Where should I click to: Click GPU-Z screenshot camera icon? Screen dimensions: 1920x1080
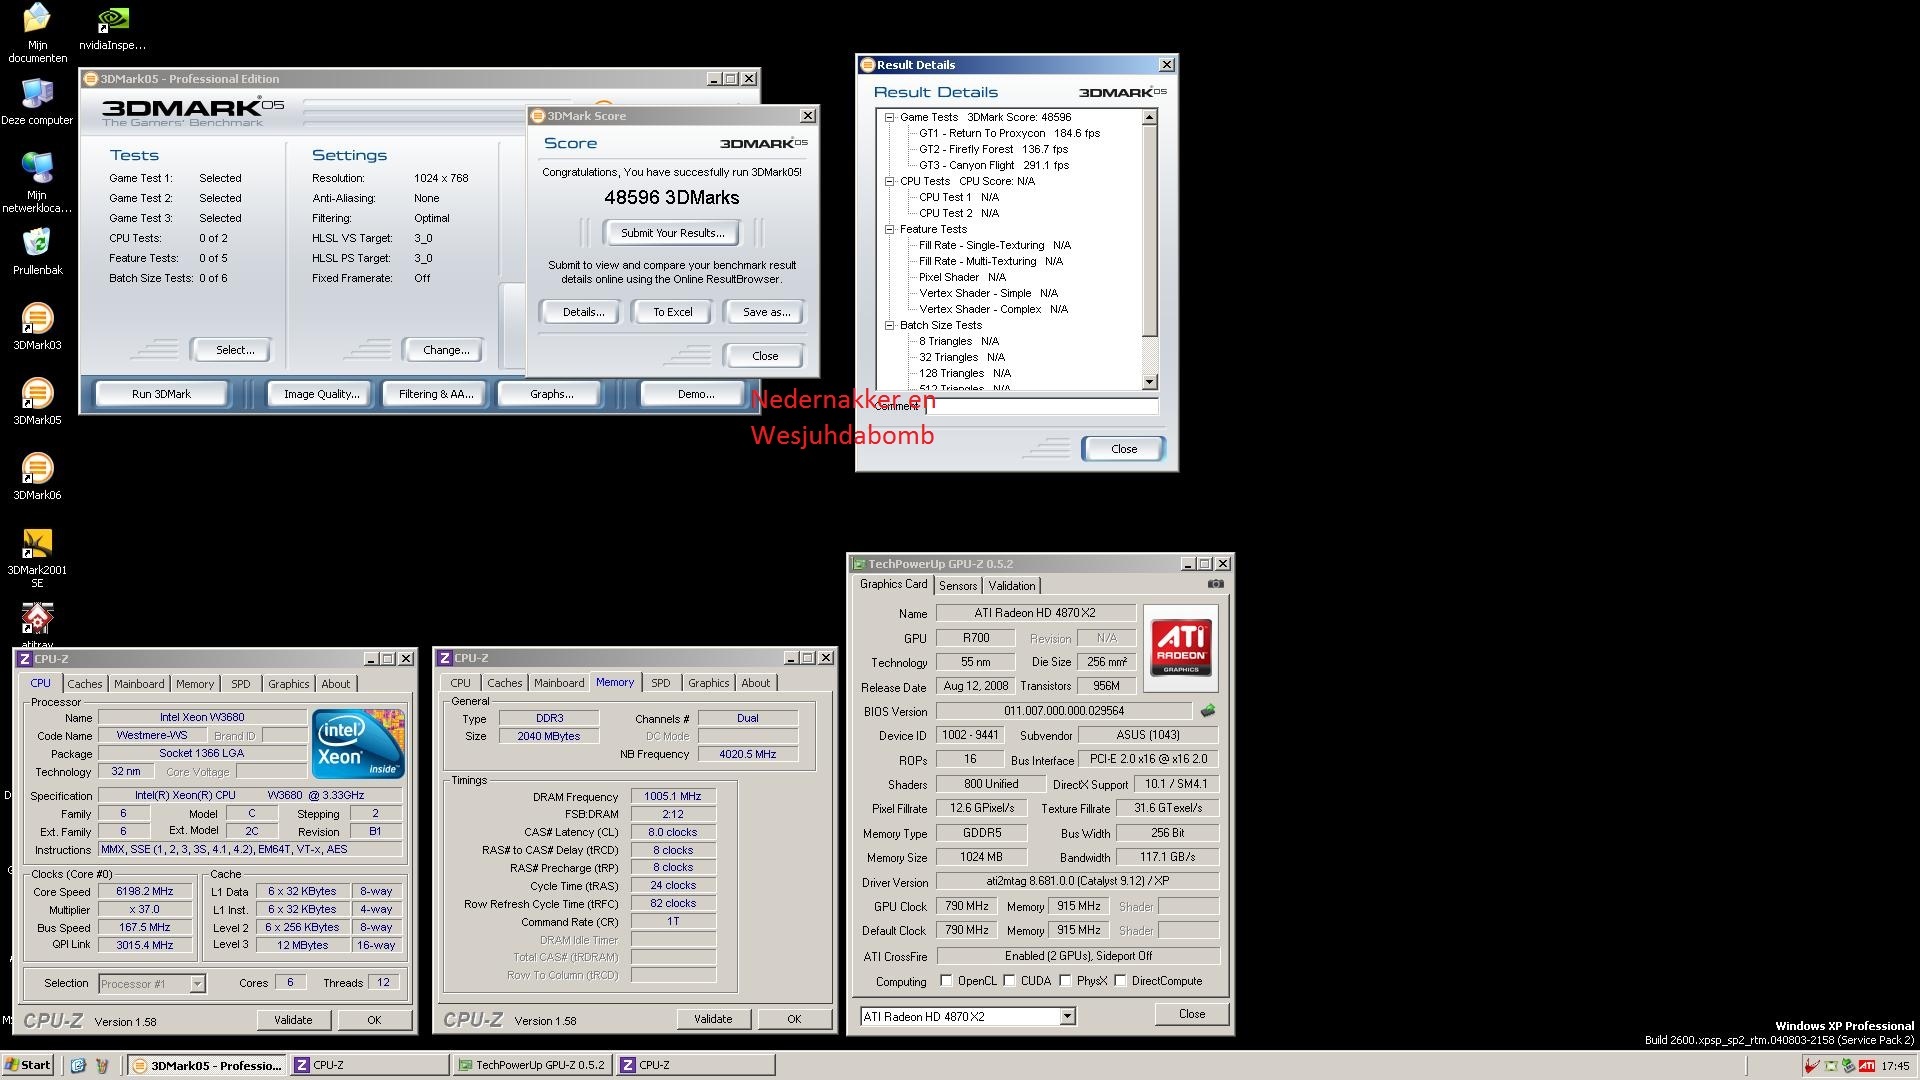(x=1215, y=584)
